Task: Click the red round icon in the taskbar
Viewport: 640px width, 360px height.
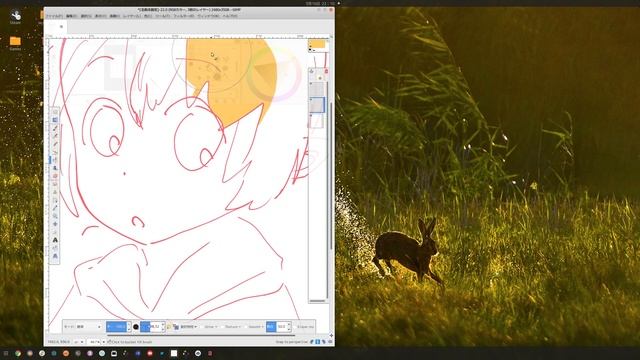Action: 150,353
